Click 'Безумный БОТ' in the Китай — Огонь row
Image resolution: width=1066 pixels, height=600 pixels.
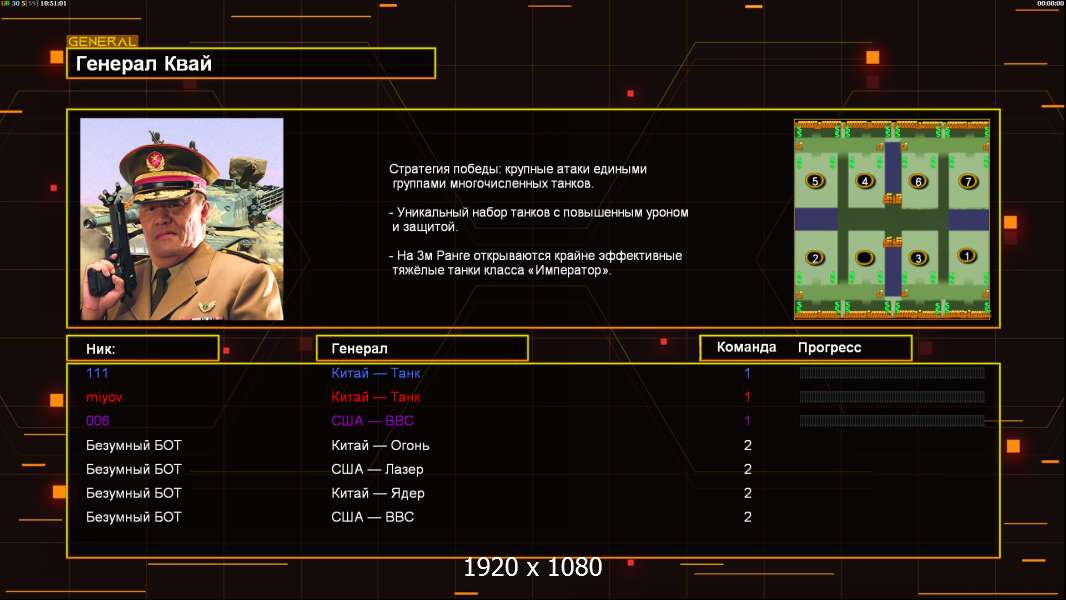point(134,445)
